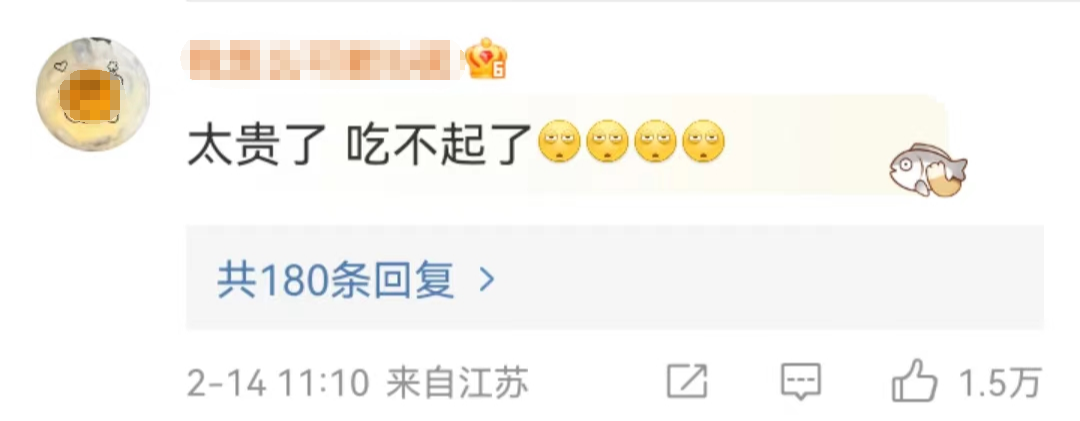The height and width of the screenshot is (421, 1080).
Task: Tap the gray replies preview box
Action: [x=615, y=278]
